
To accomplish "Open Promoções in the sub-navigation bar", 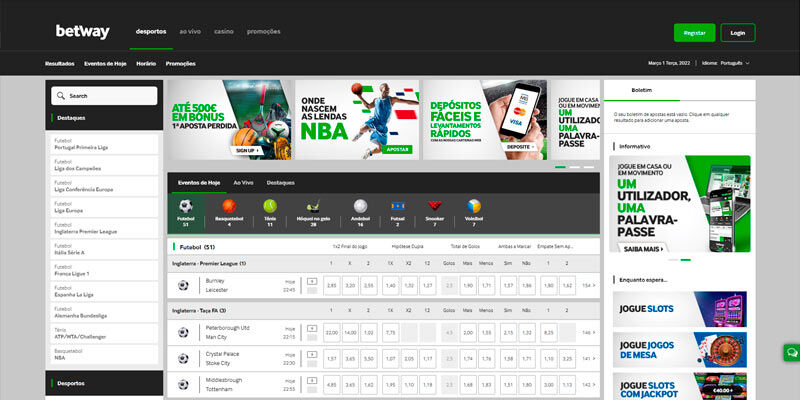I will pyautogui.click(x=181, y=64).
